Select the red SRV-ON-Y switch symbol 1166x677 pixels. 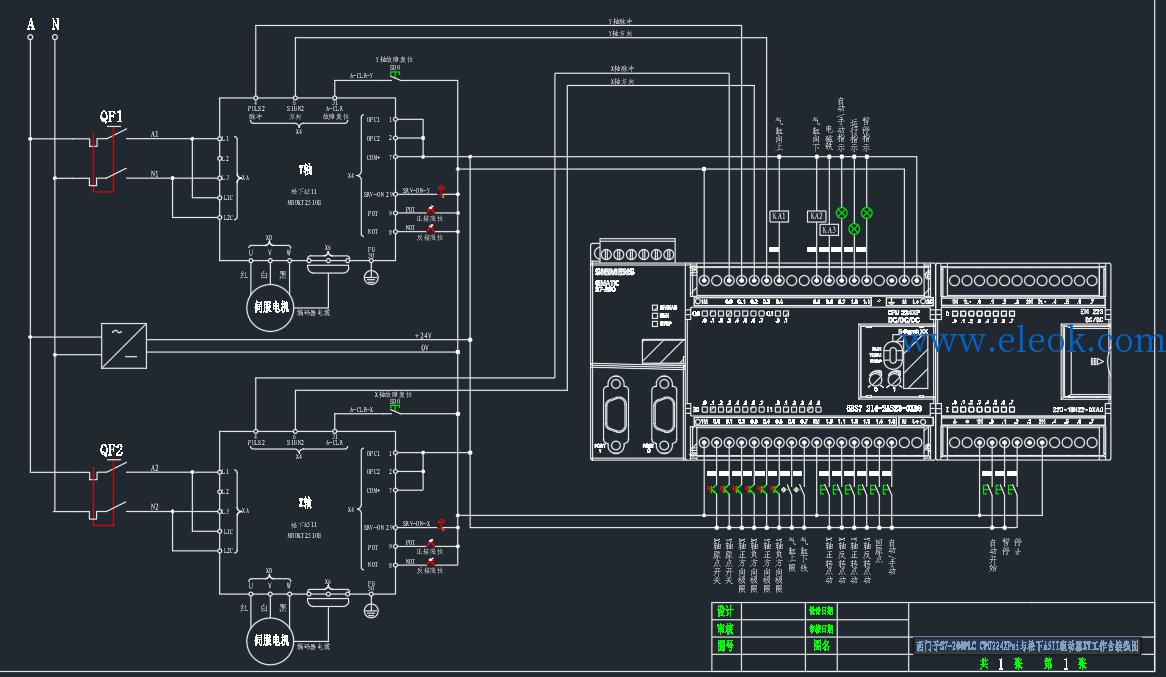(441, 191)
